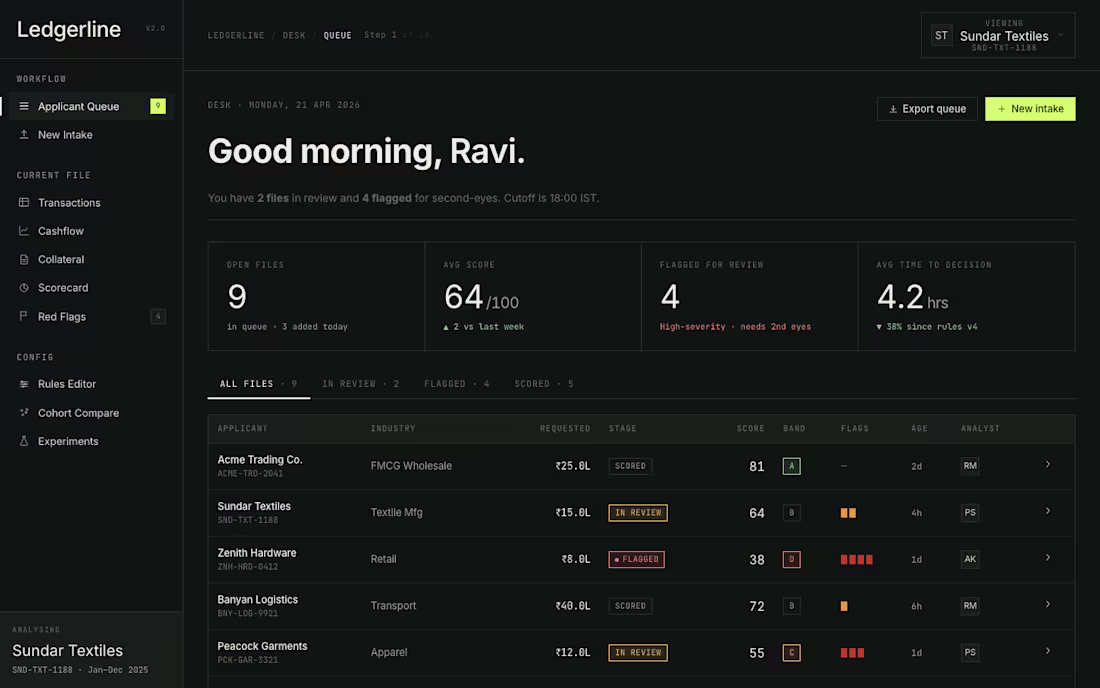Click the Ledgerline logo title
This screenshot has width=1100, height=688.
tap(69, 29)
